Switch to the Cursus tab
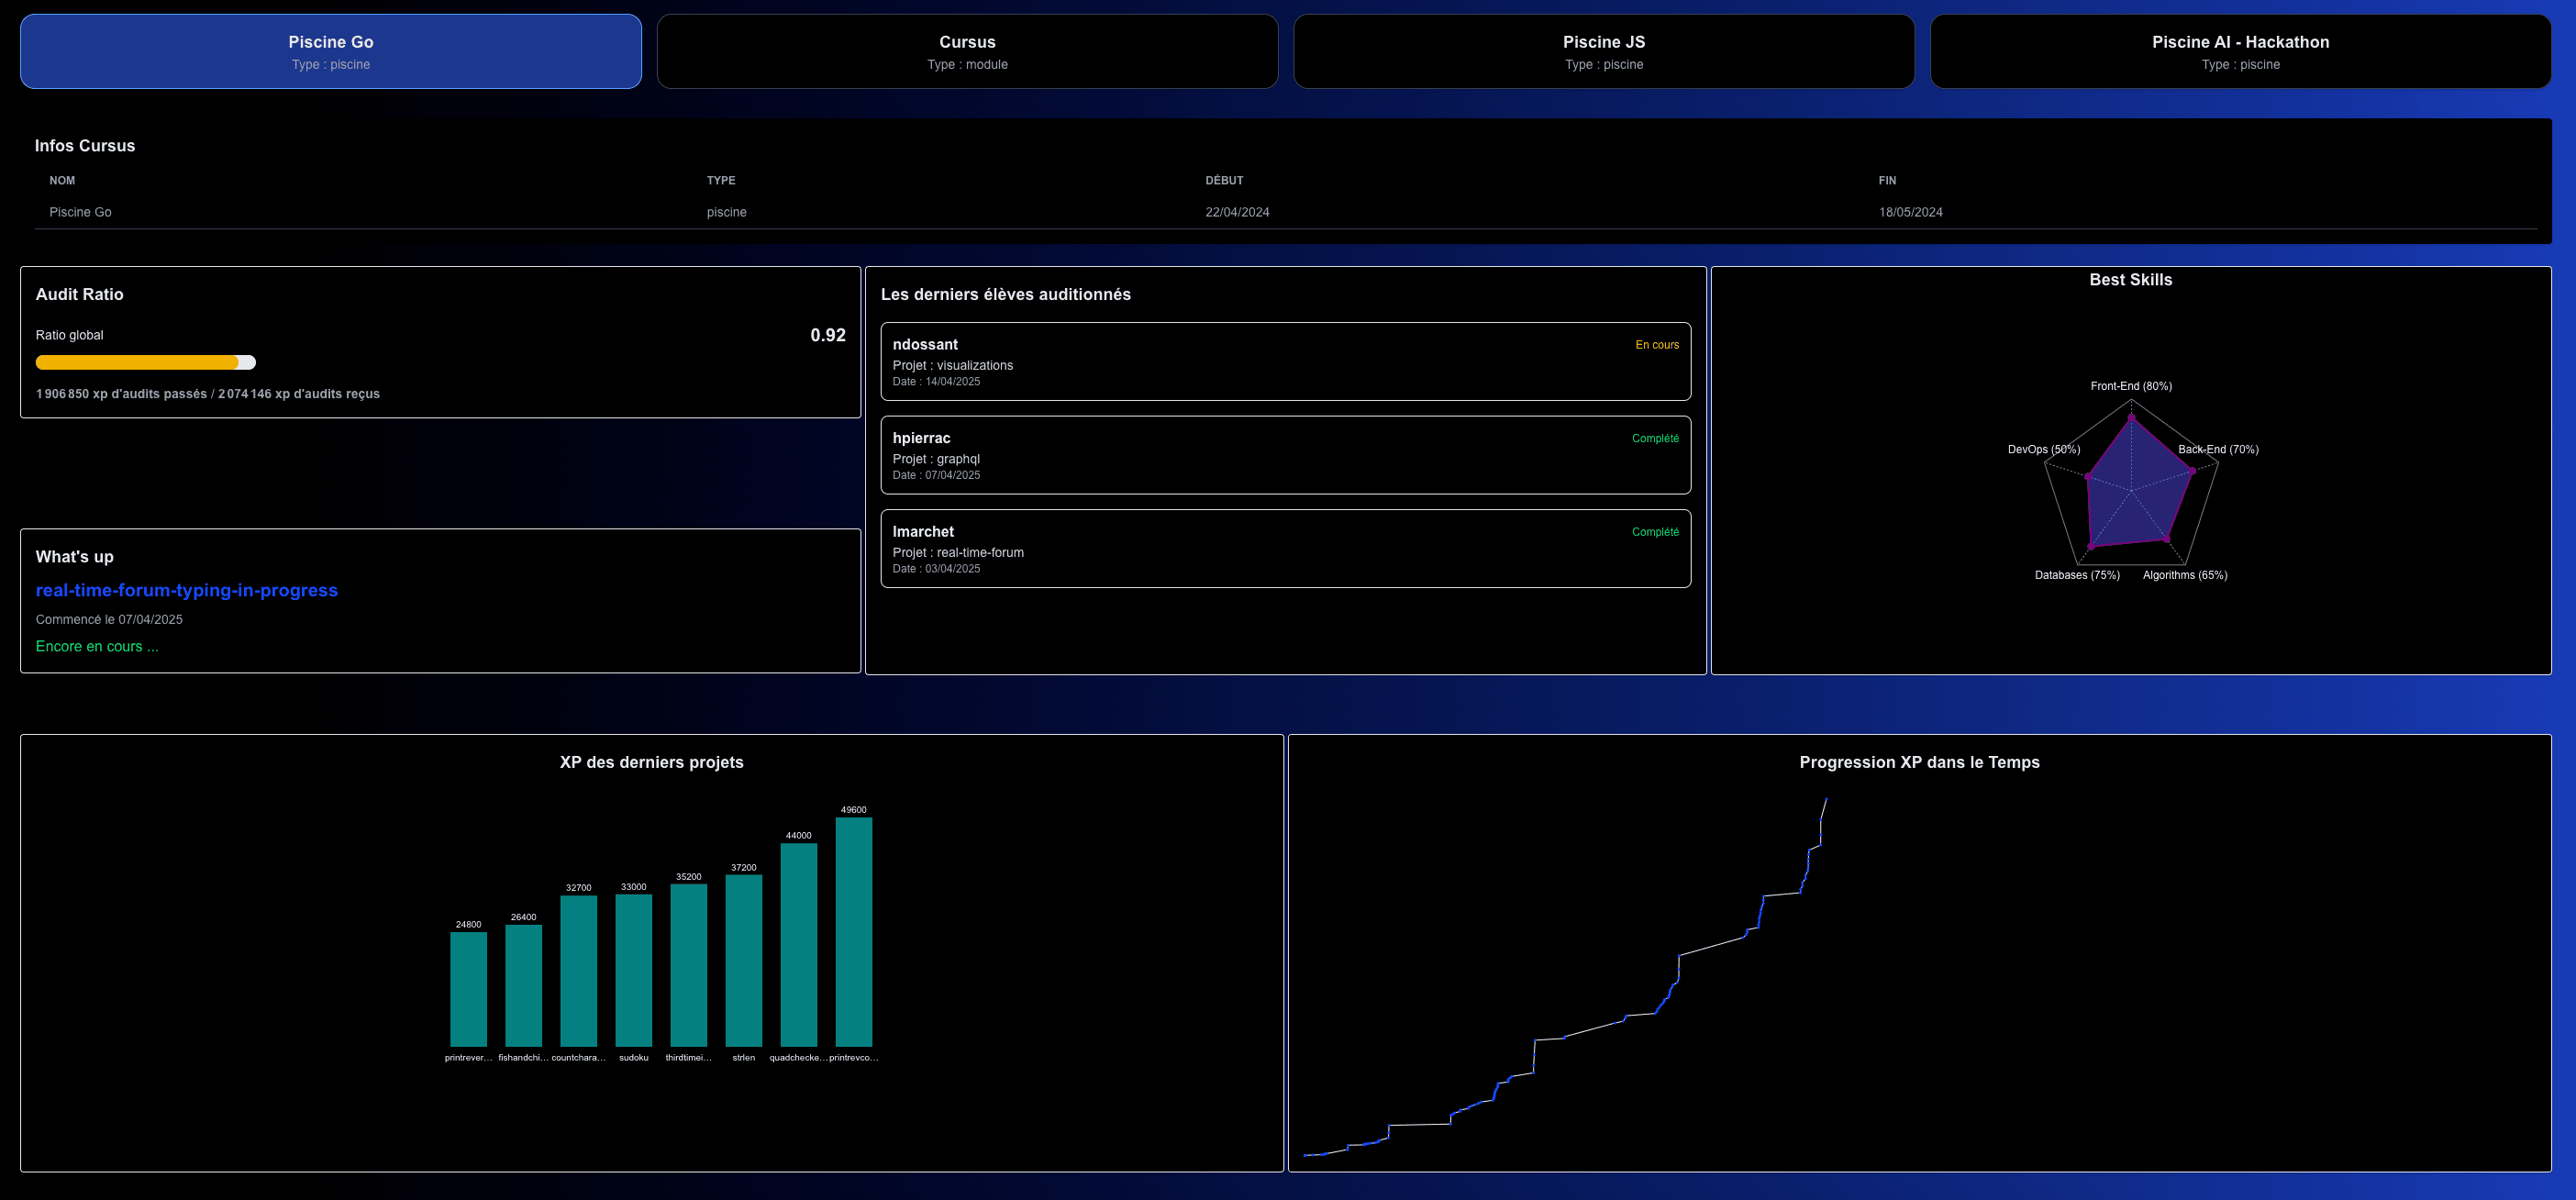This screenshot has height=1200, width=2576. (x=967, y=51)
